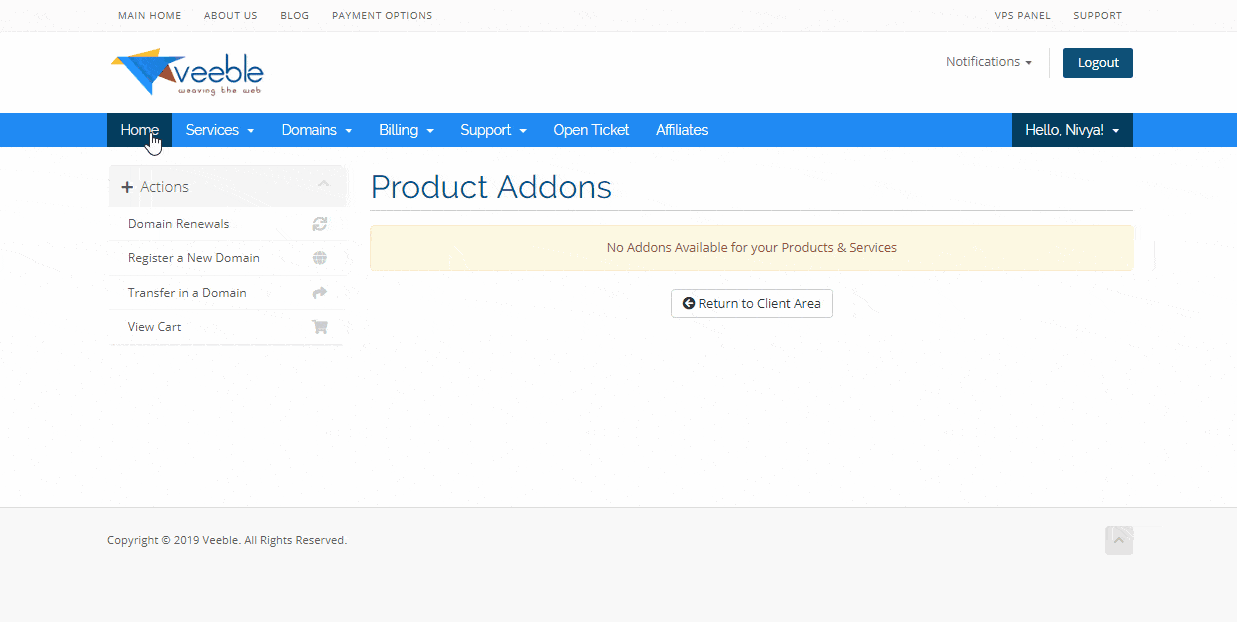Click the SUPPORT link in the top bar

coord(1097,16)
